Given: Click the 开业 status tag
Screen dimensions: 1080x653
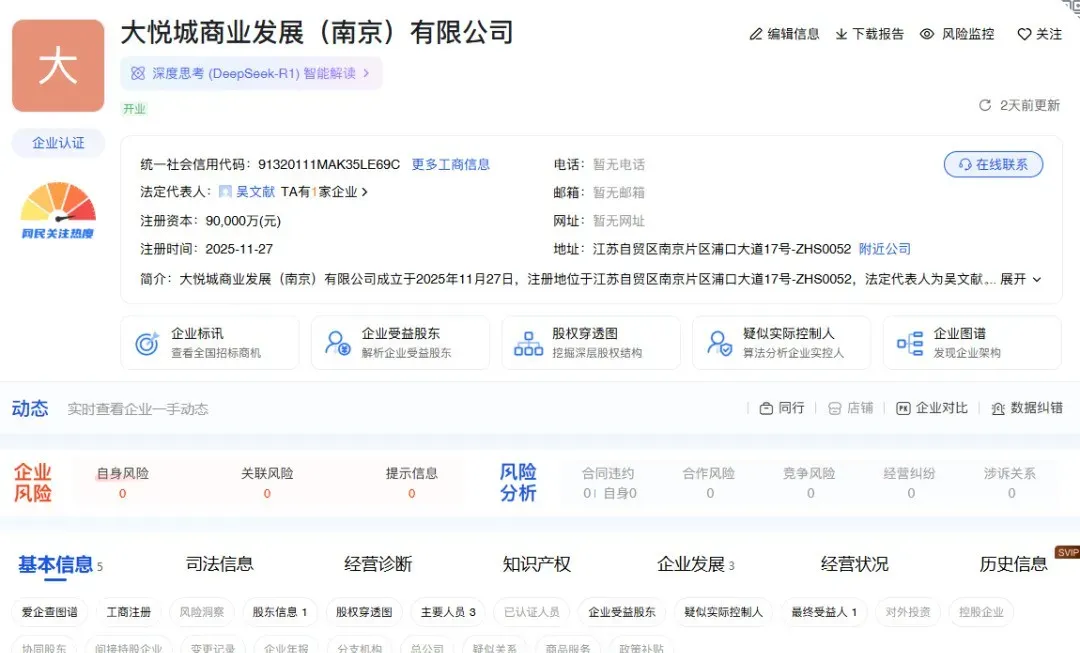Looking at the screenshot, I should (134, 109).
